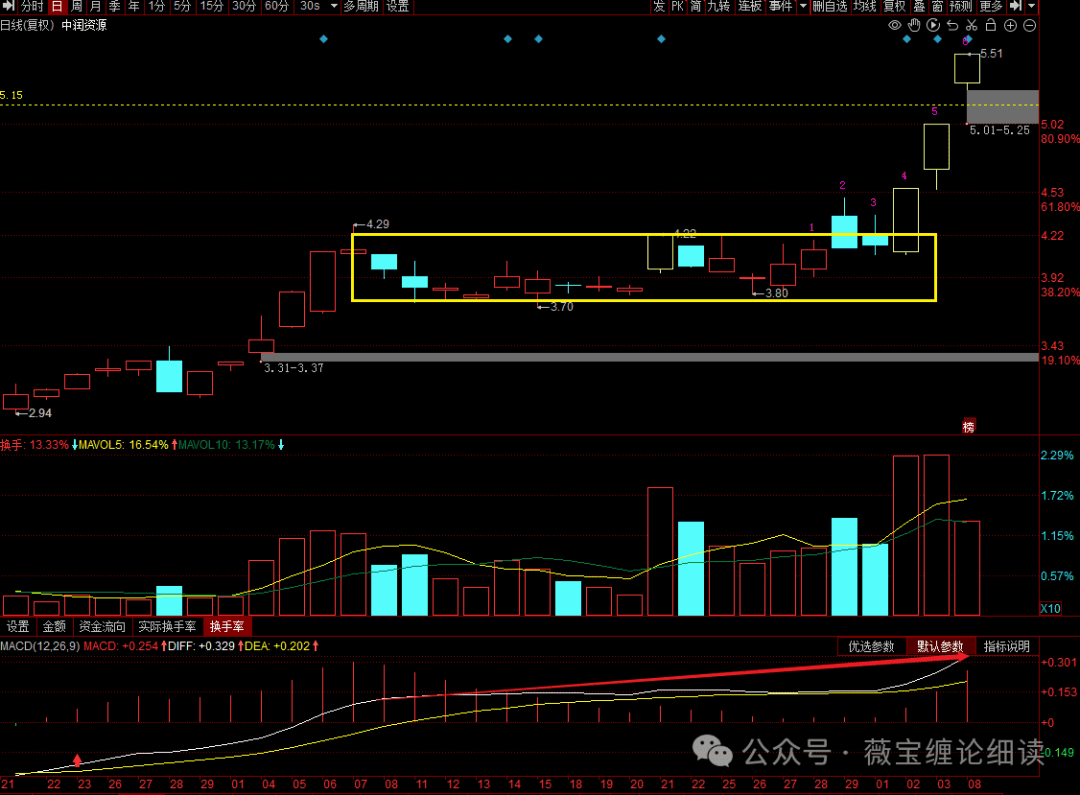Switch to the 5分 minute chart
Screen dimensions: 1080x795
coord(182,6)
